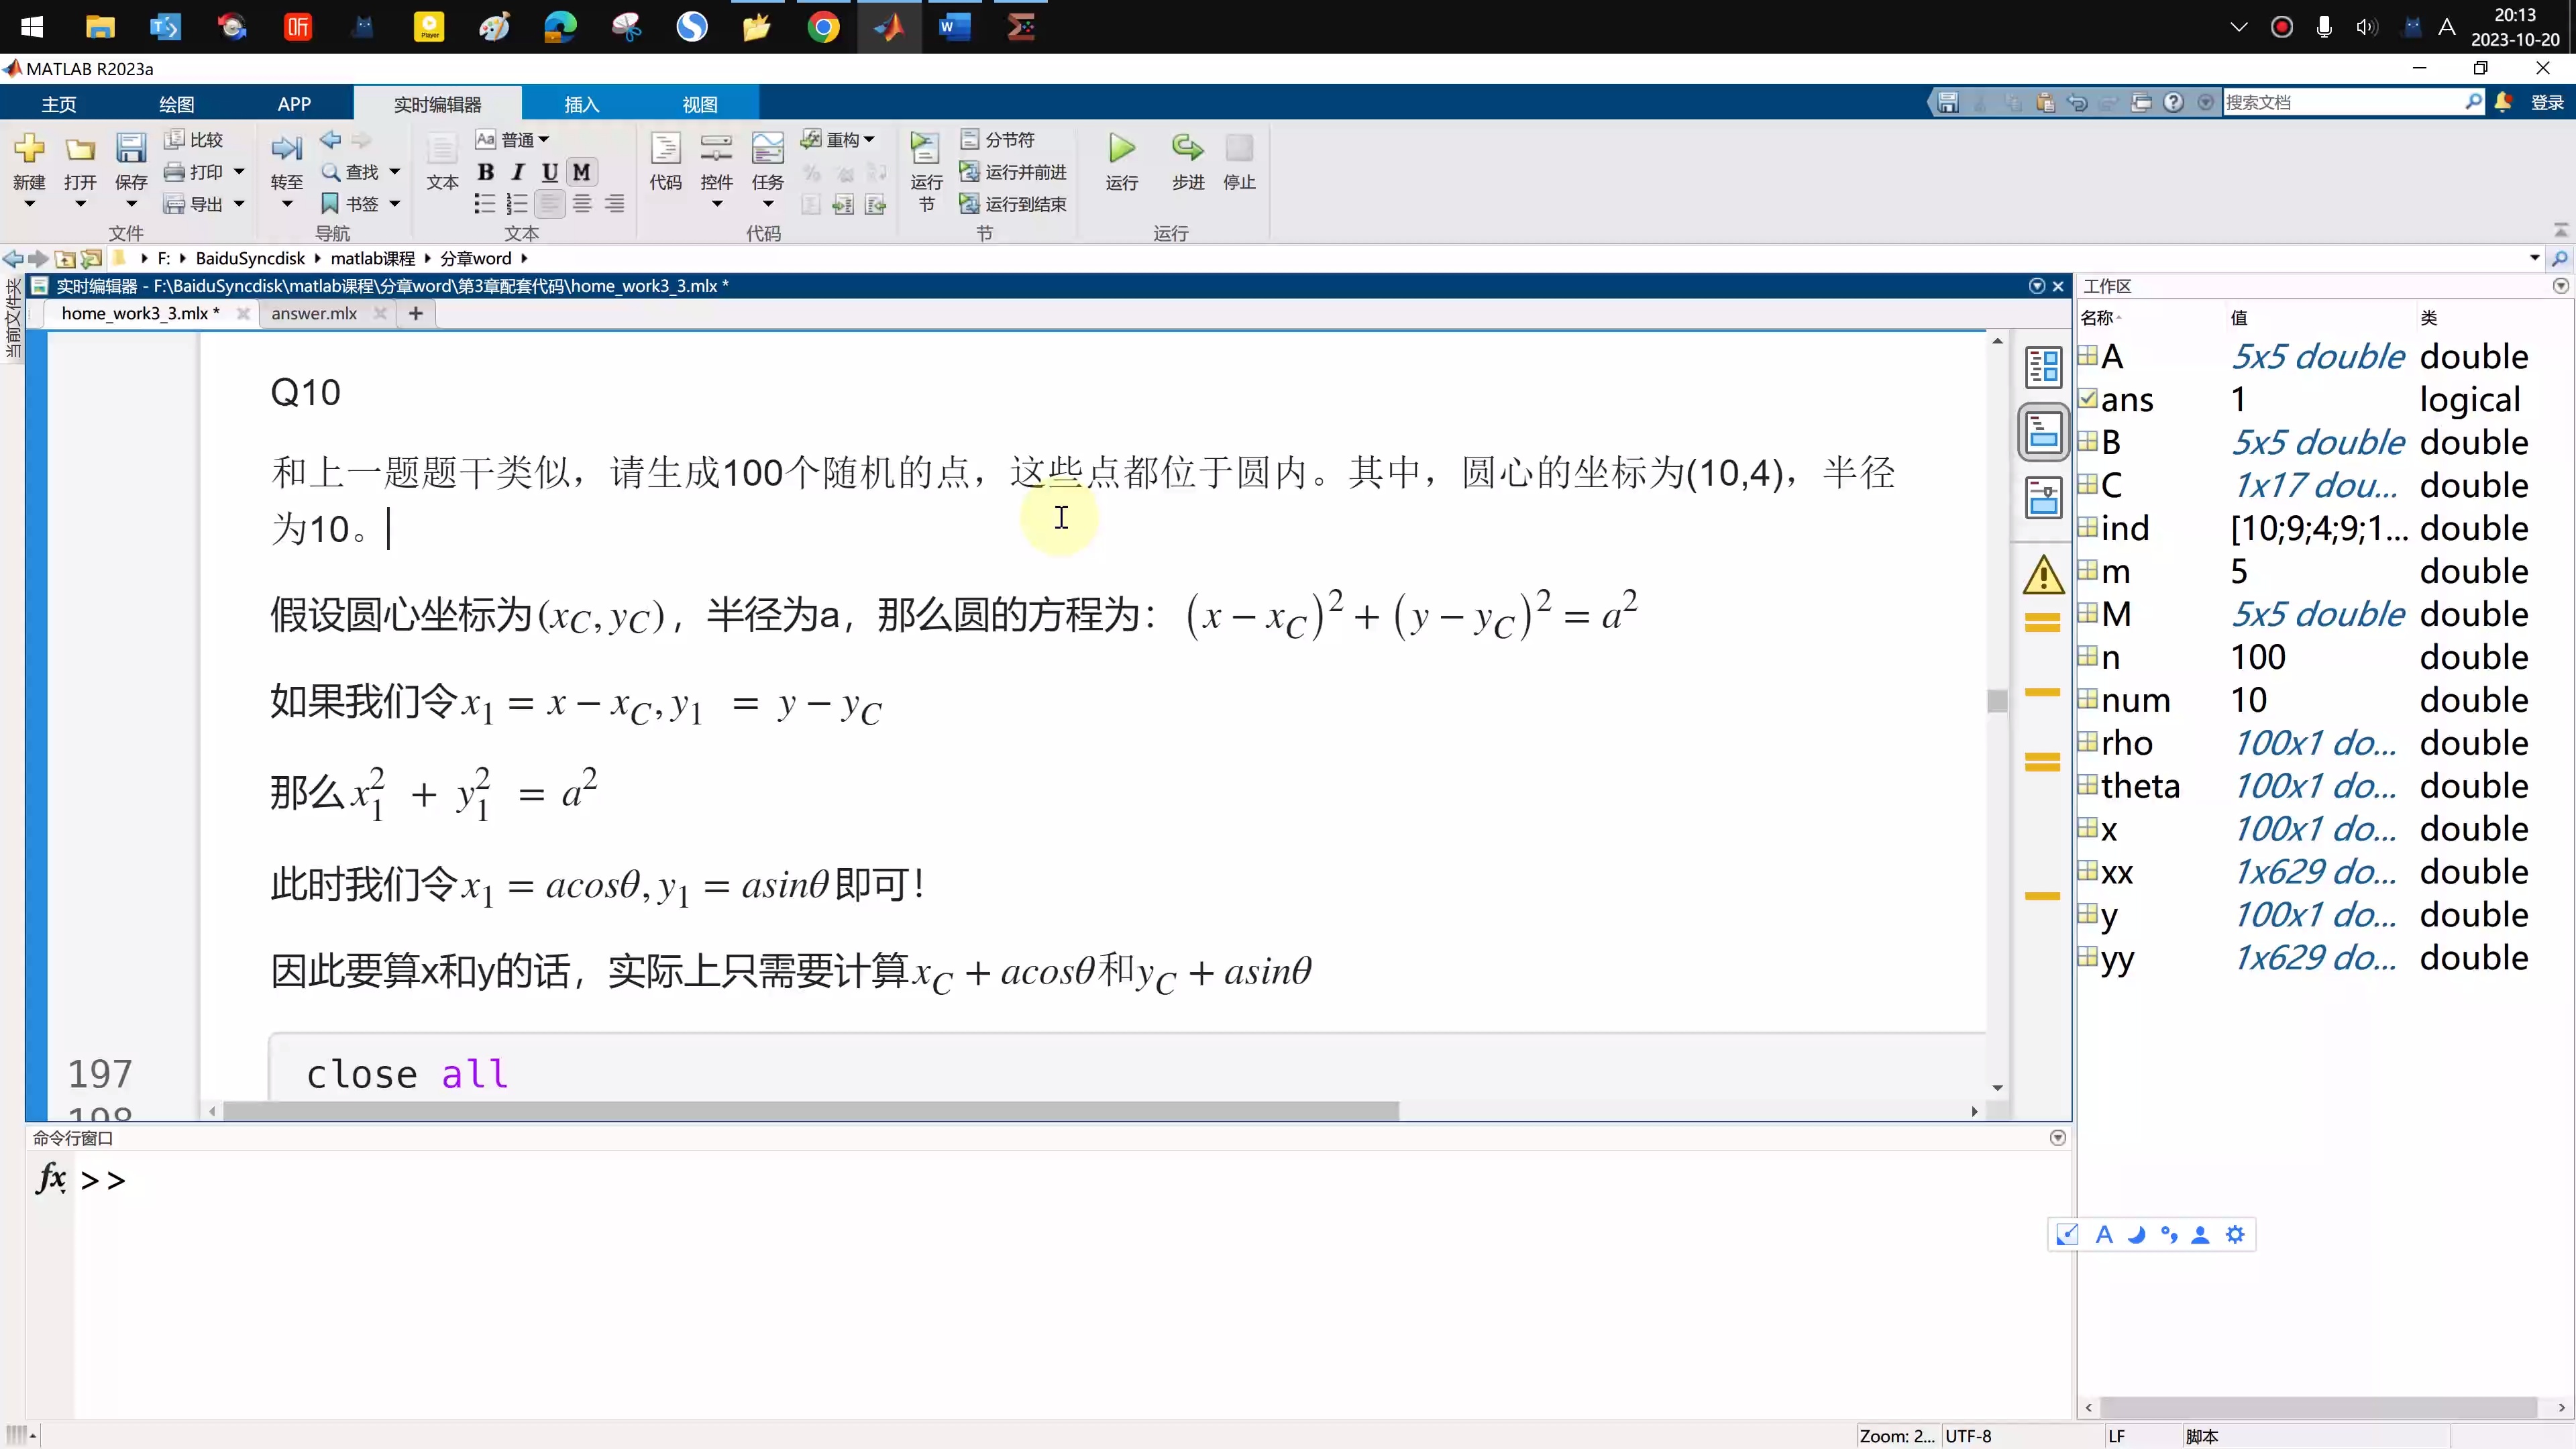Open the help question mark icon
This screenshot has width=2576, height=1449.
click(2173, 102)
